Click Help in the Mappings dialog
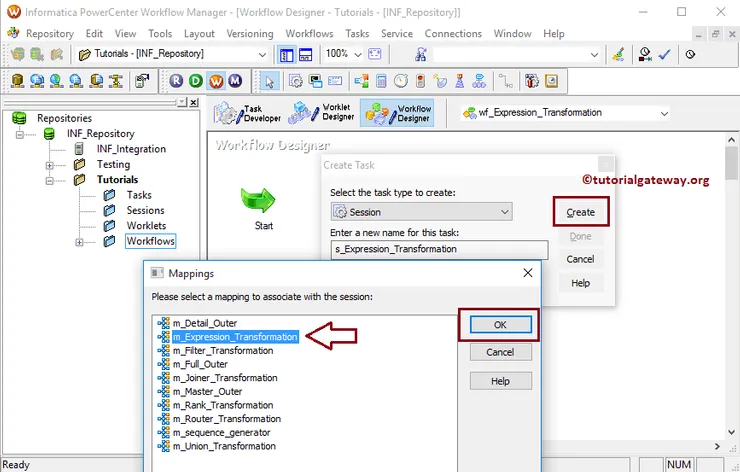Viewport: 740px width, 472px height. tap(500, 381)
